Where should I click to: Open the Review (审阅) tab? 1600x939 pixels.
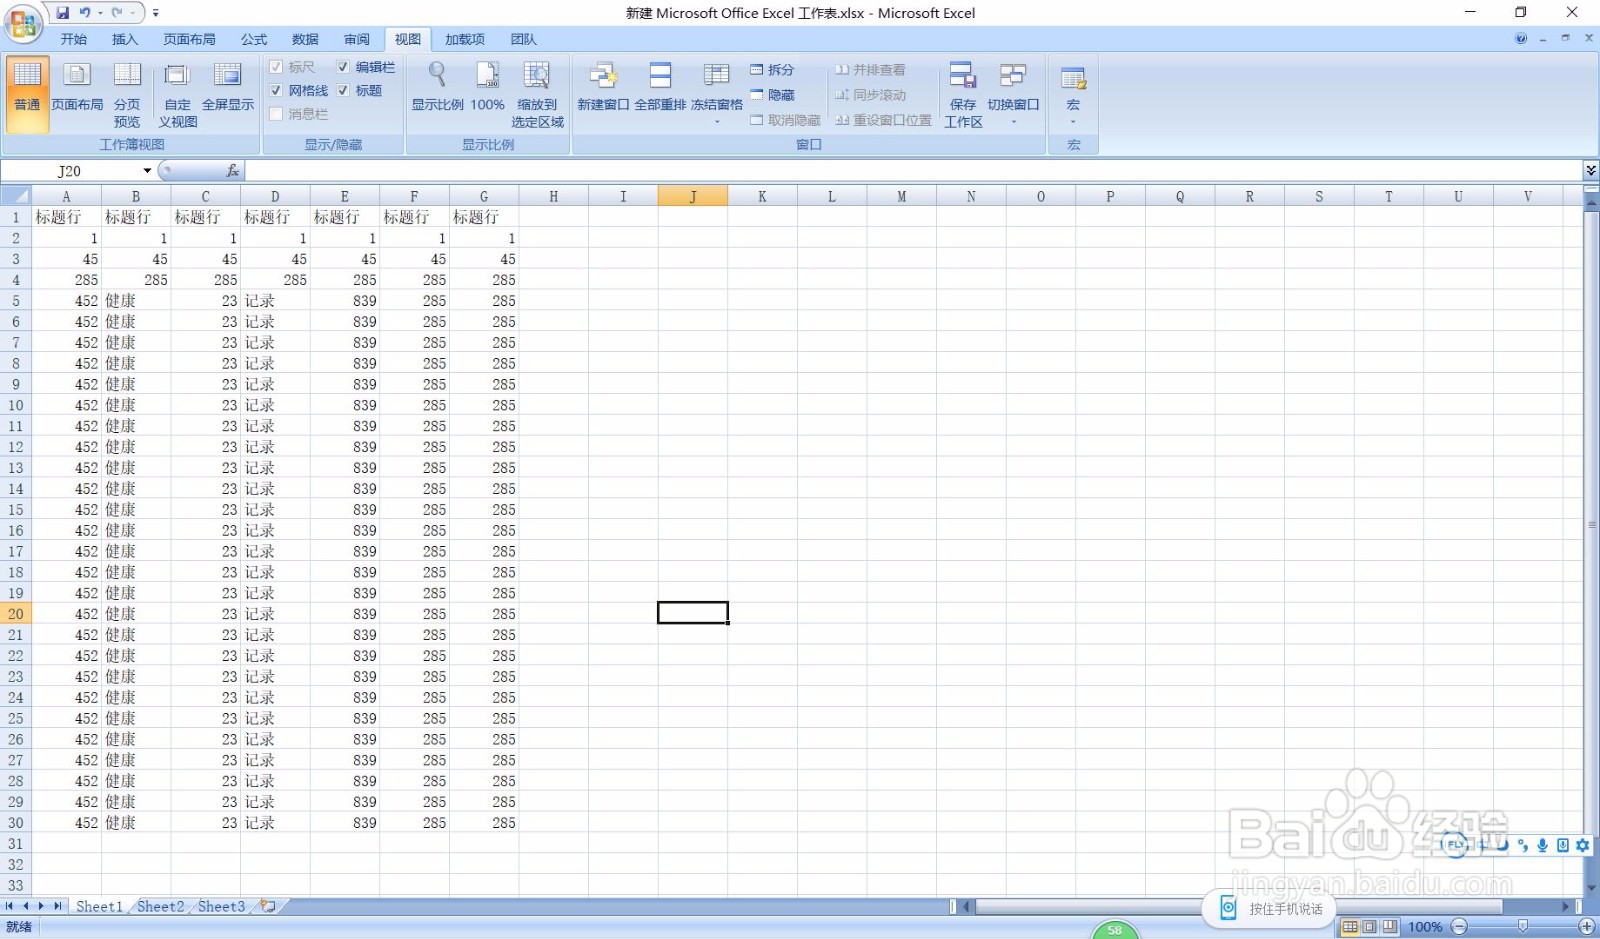coord(357,39)
